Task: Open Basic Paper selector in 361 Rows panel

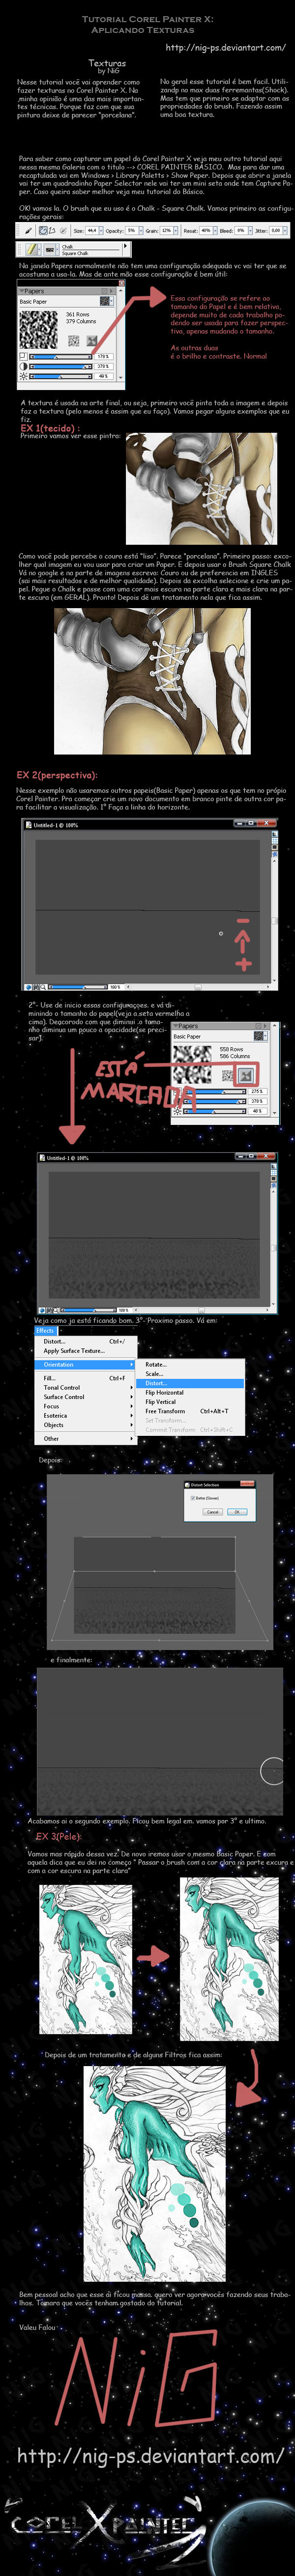Action: click(106, 301)
